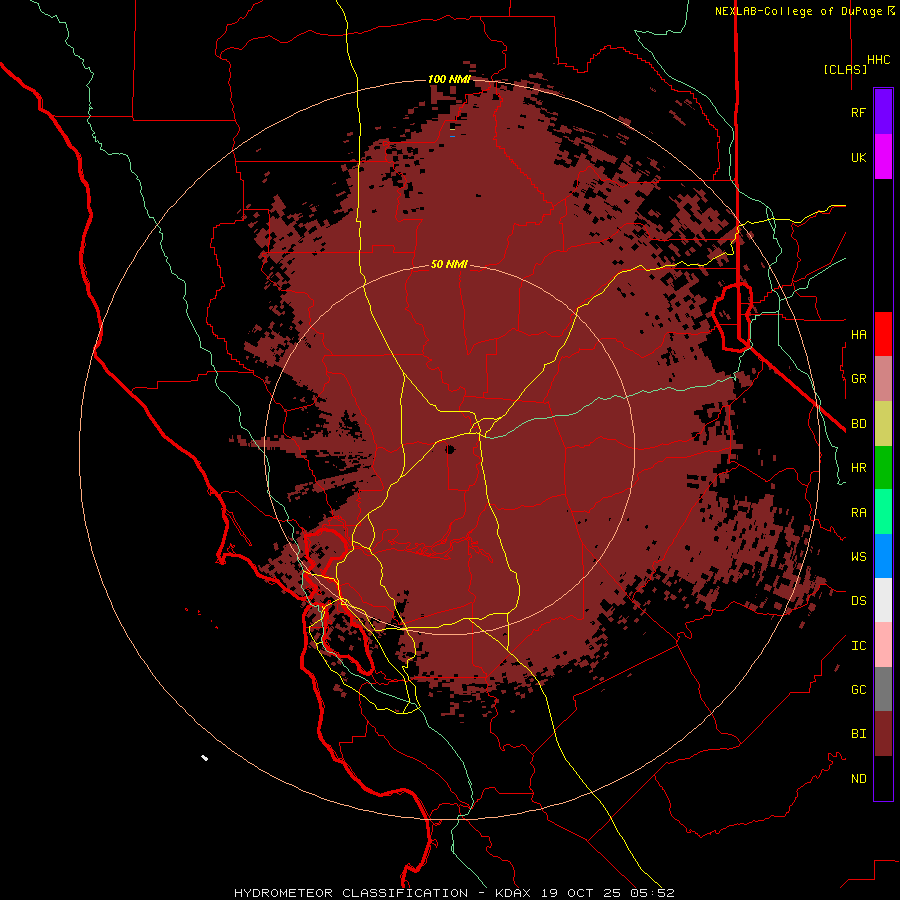Click the magenta UK color swatch in legend
The image size is (900, 900).
[883, 157]
